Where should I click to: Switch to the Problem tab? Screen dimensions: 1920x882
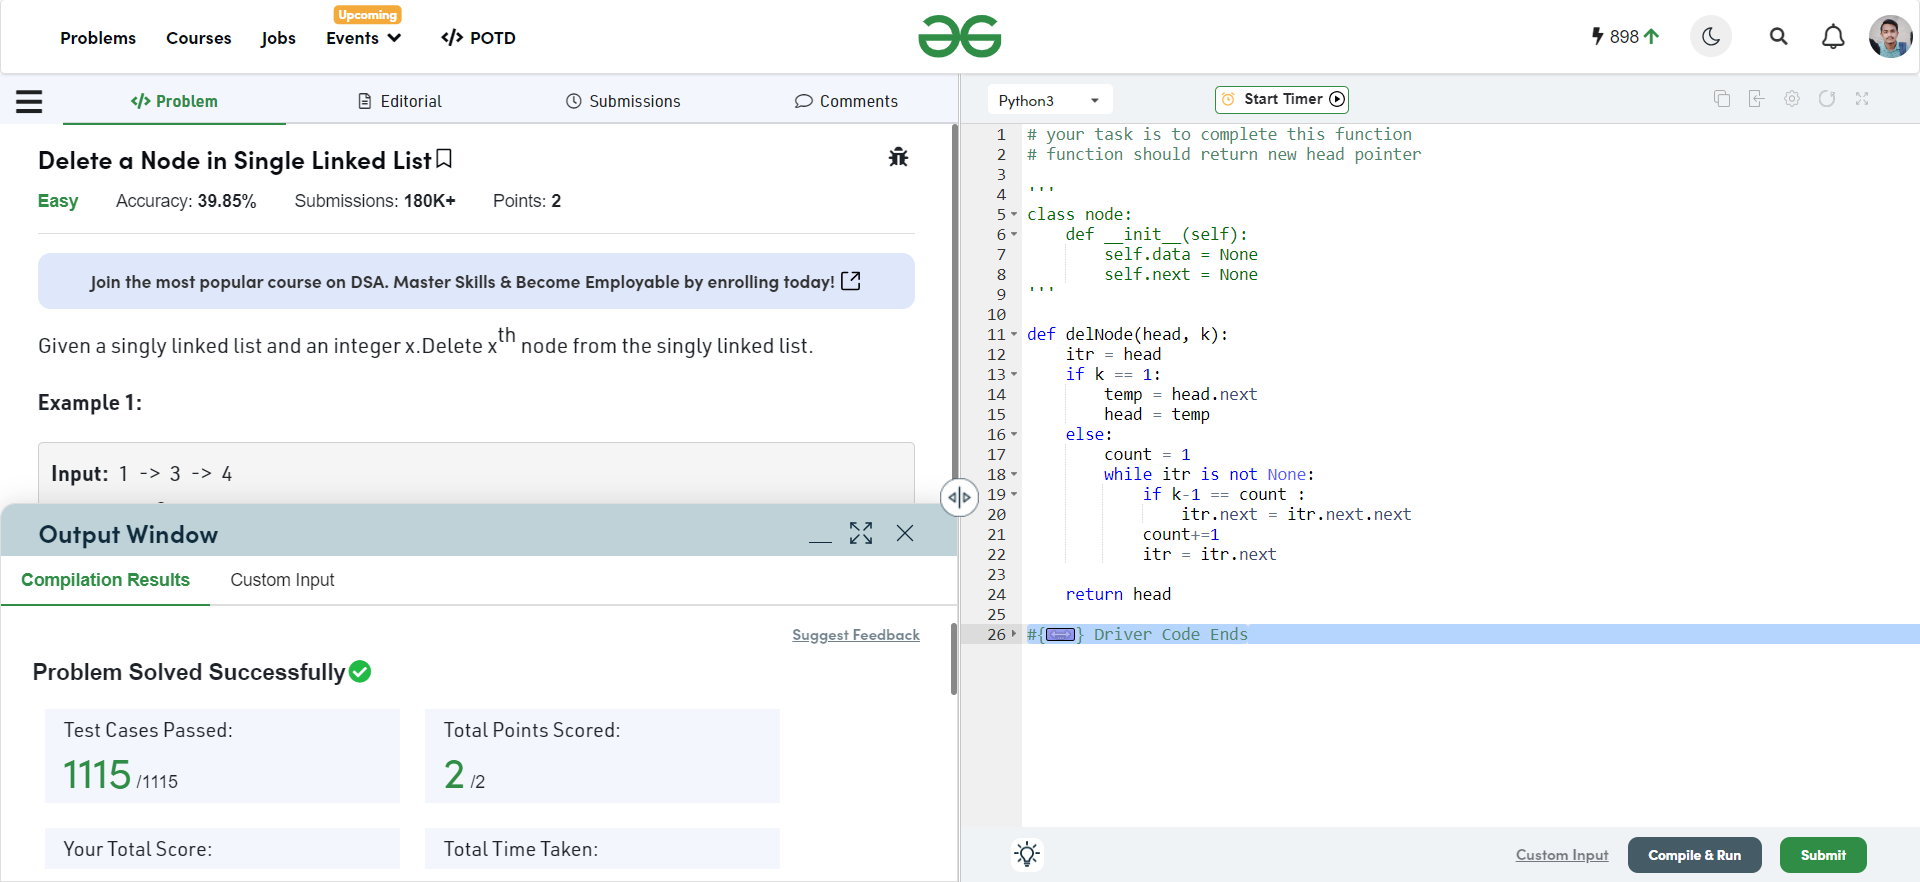(x=174, y=101)
